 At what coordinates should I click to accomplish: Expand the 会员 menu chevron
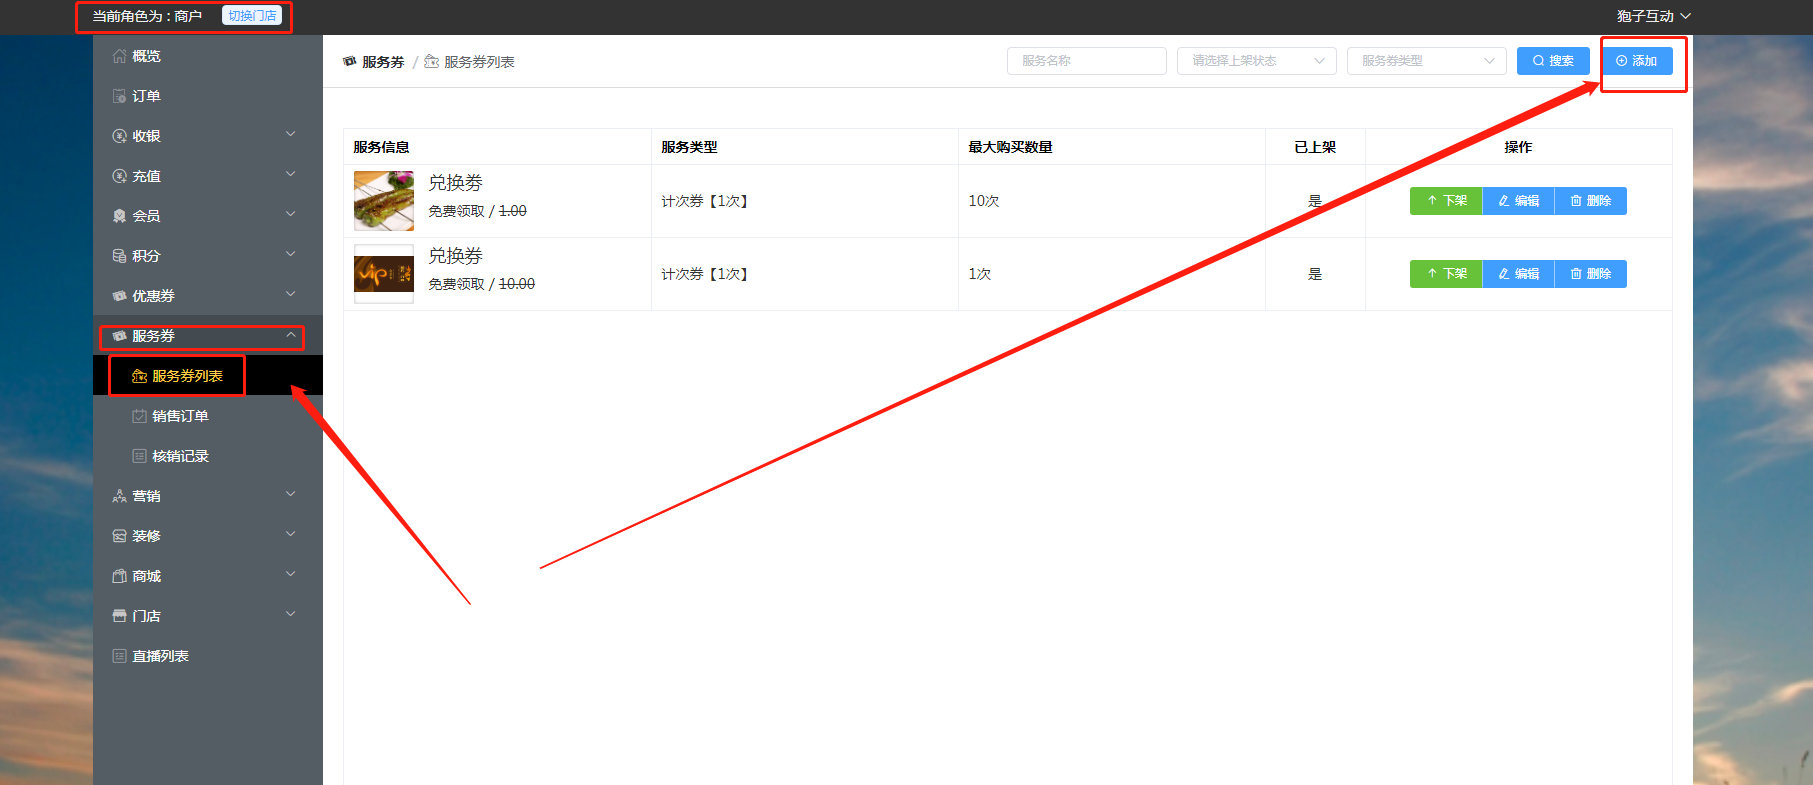[291, 214]
